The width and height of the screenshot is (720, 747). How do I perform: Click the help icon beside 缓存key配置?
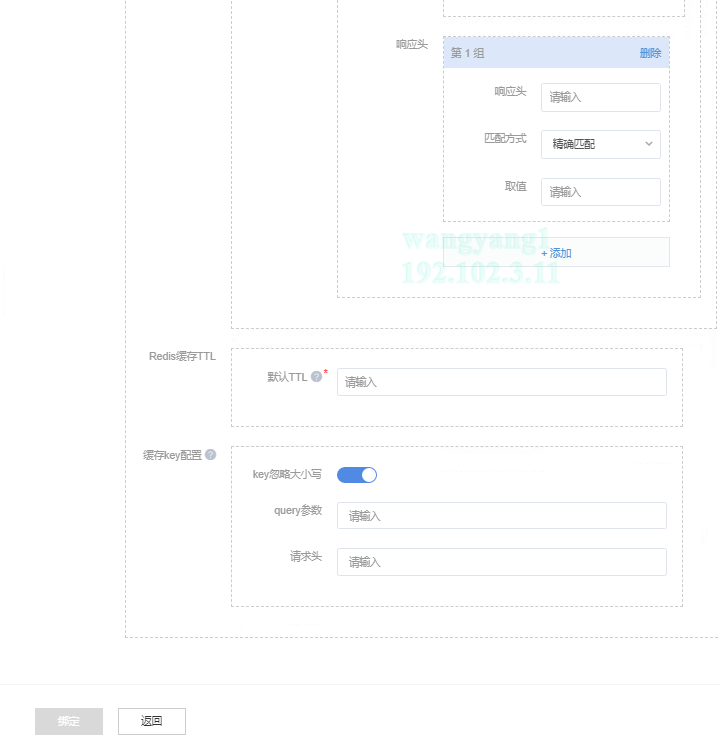(210, 455)
